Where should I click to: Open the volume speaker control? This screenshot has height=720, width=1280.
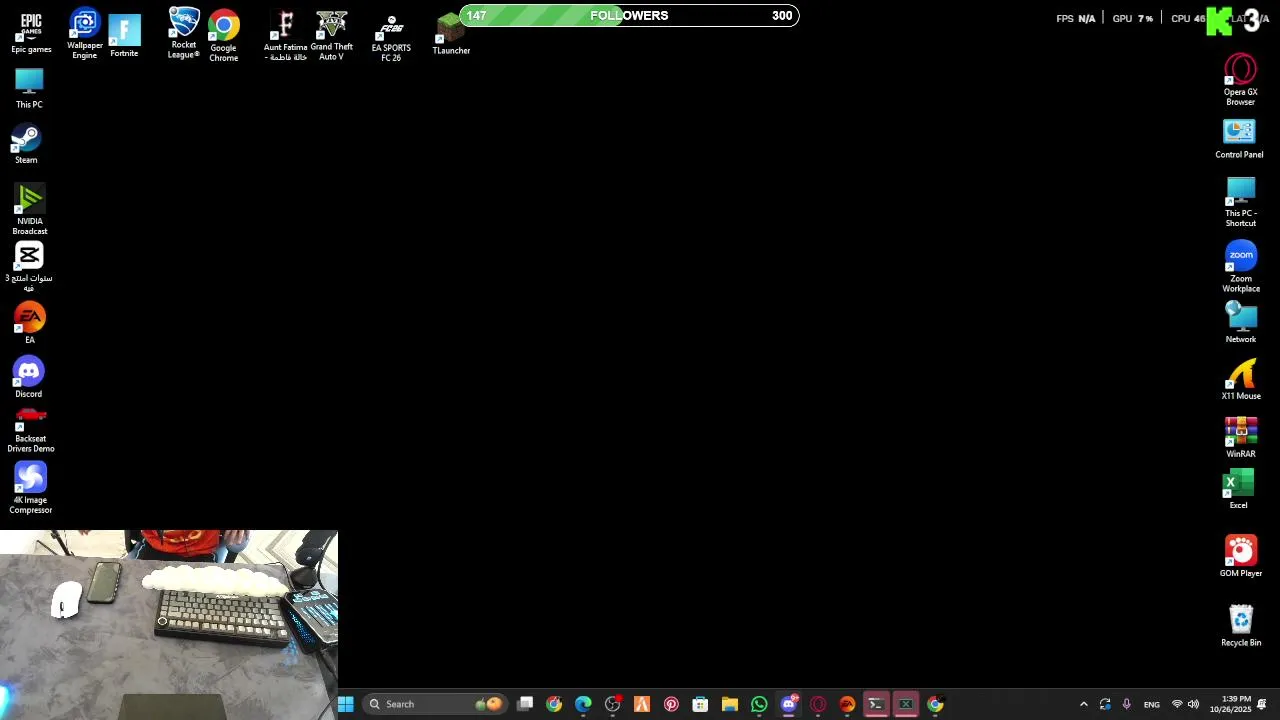[1193, 704]
